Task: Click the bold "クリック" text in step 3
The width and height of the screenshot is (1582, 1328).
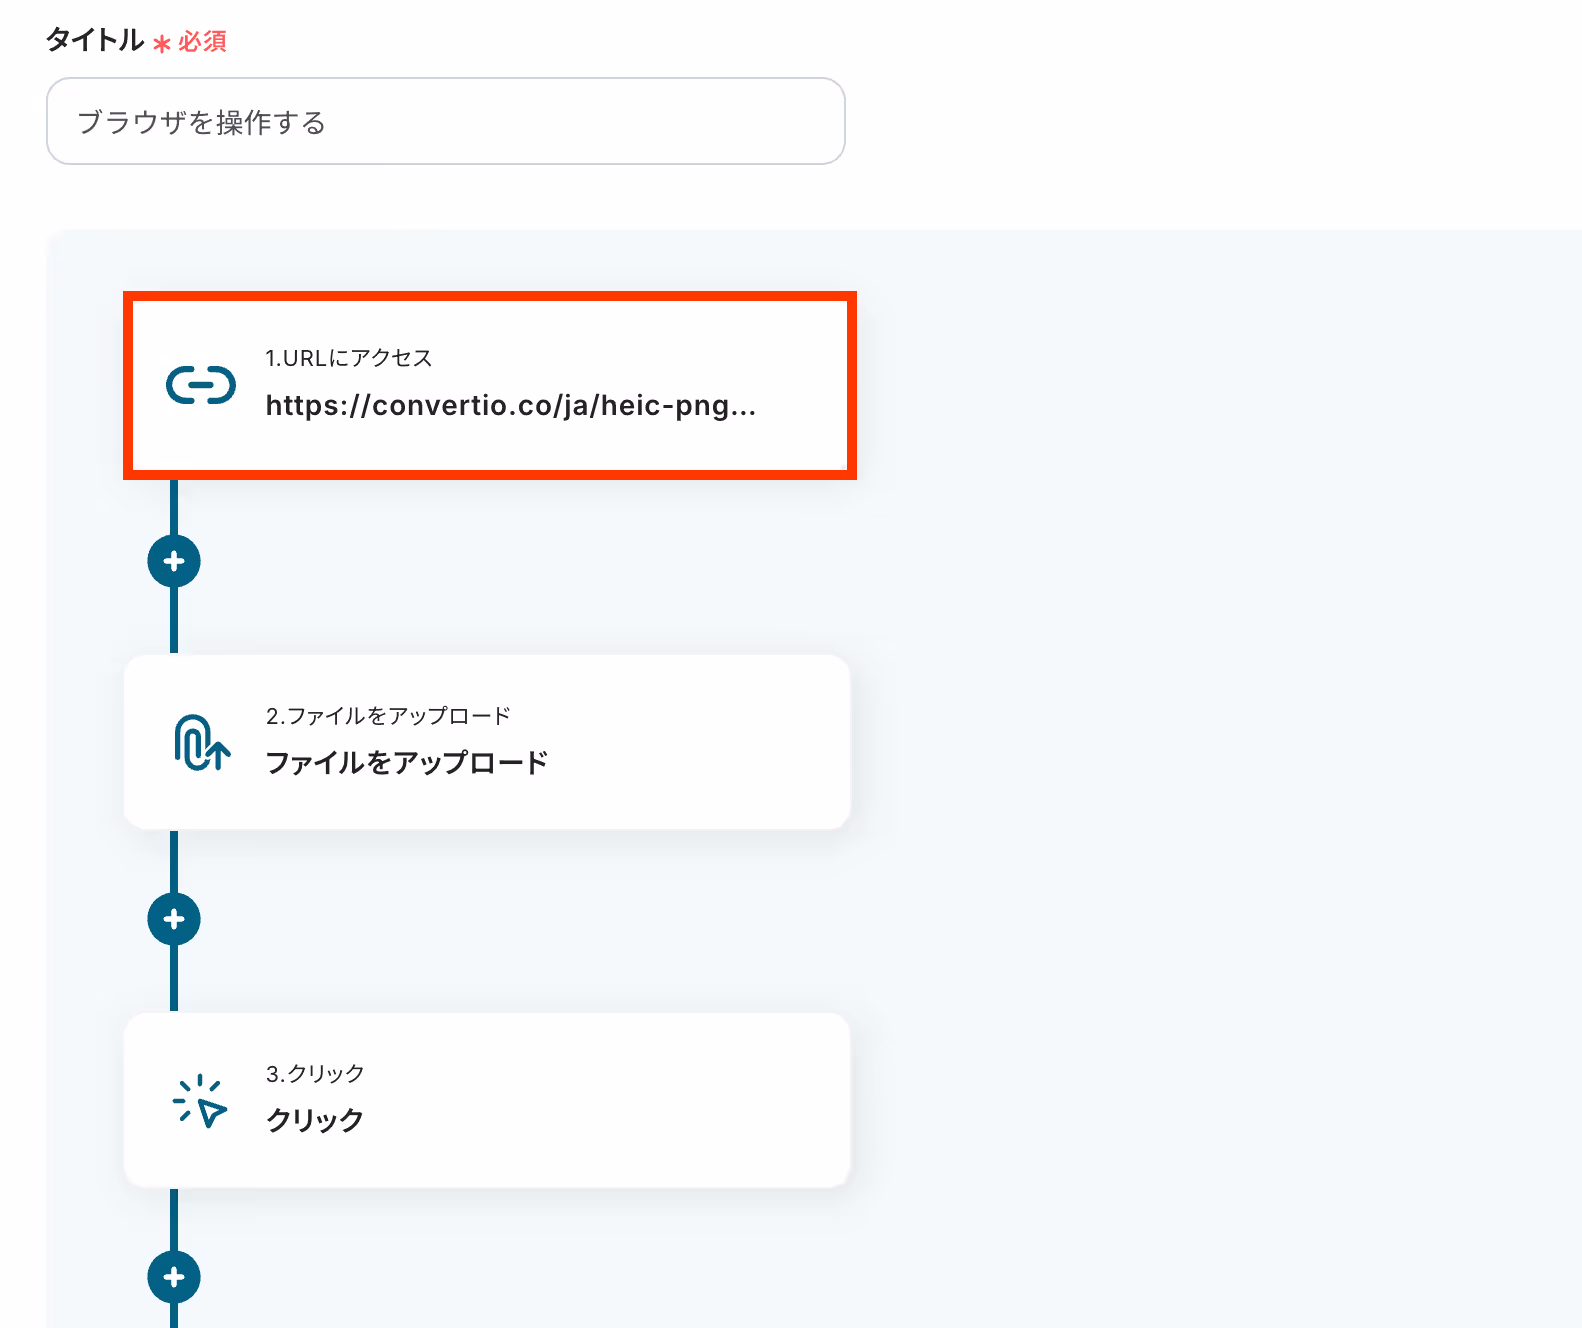Action: 315,1120
